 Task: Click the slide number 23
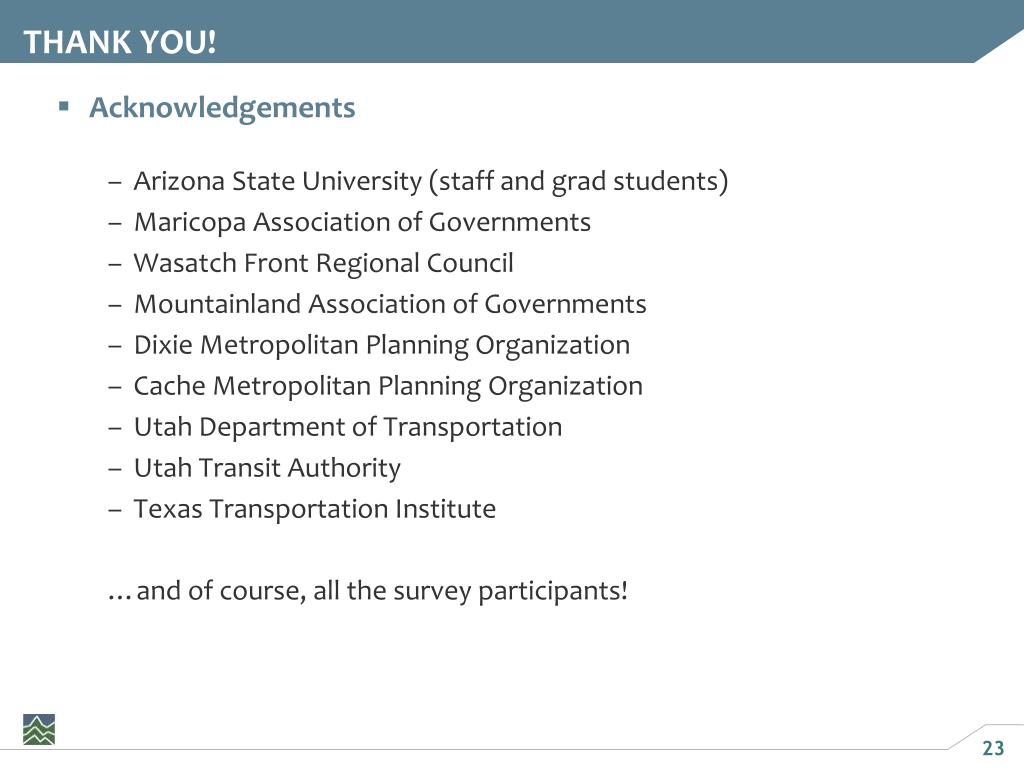coord(993,748)
